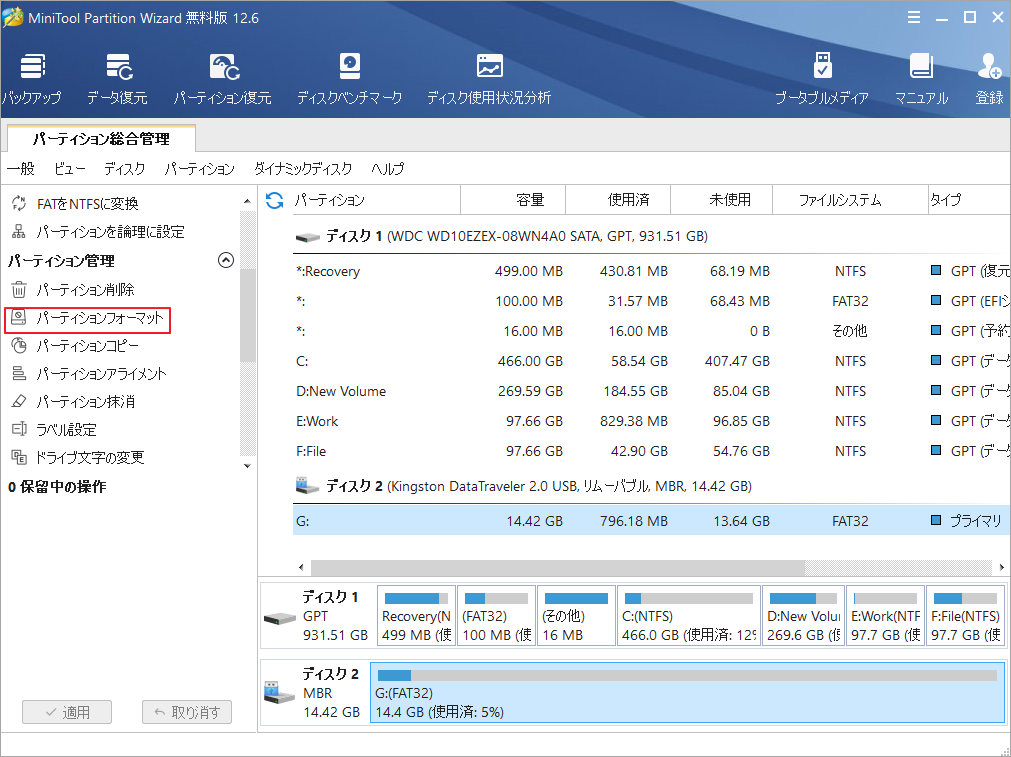1011x757 pixels.
Task: Open the ヘルプ menu
Action: (x=388, y=169)
